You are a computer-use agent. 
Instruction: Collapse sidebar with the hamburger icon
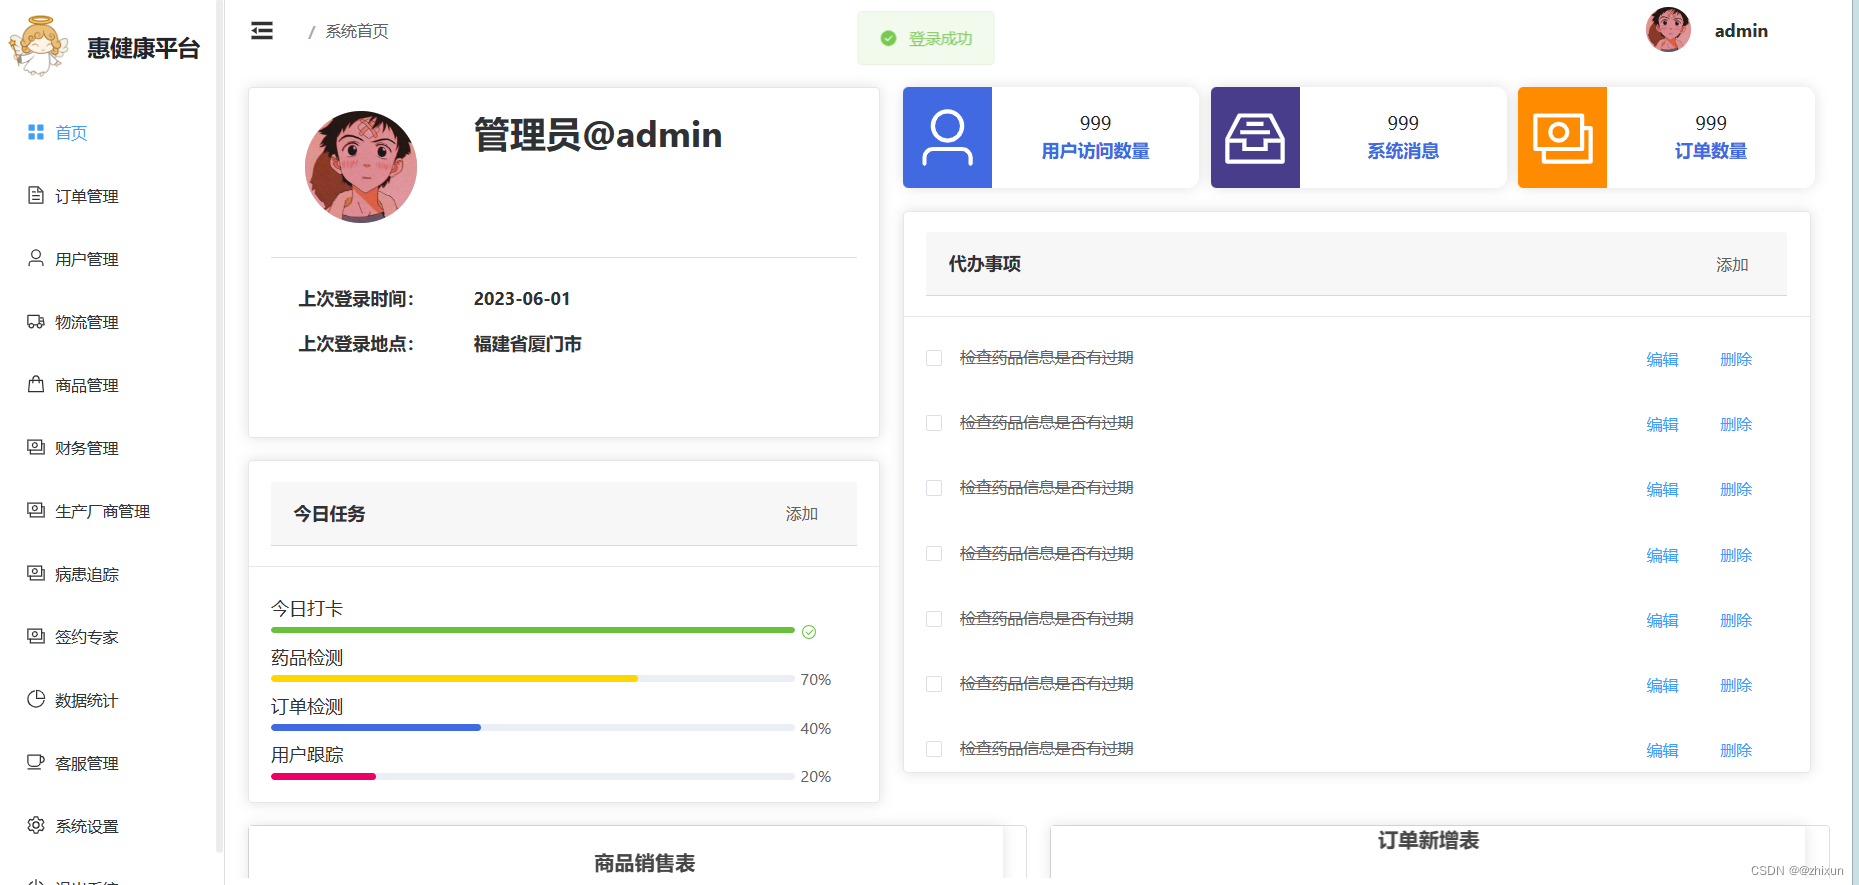coord(262,31)
